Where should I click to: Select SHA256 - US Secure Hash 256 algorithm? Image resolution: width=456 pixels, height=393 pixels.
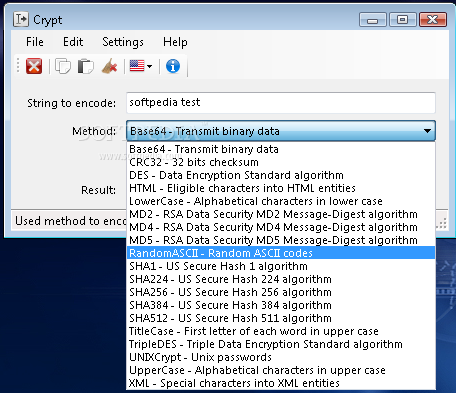(x=281, y=292)
